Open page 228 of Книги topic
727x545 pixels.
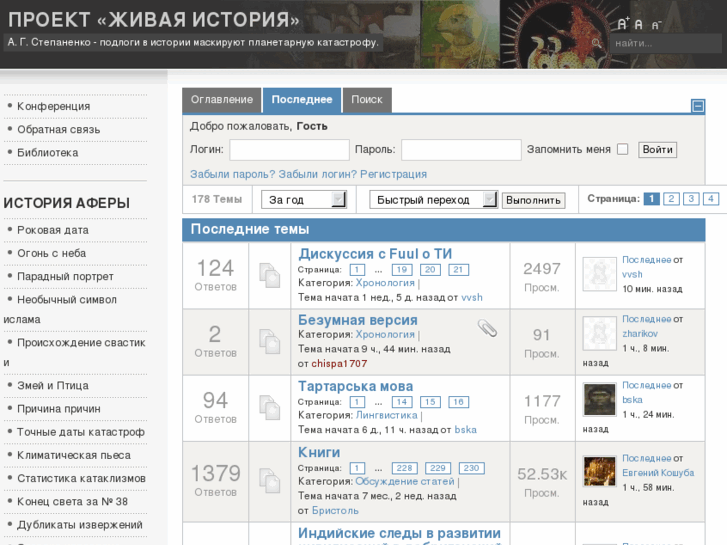[404, 468]
